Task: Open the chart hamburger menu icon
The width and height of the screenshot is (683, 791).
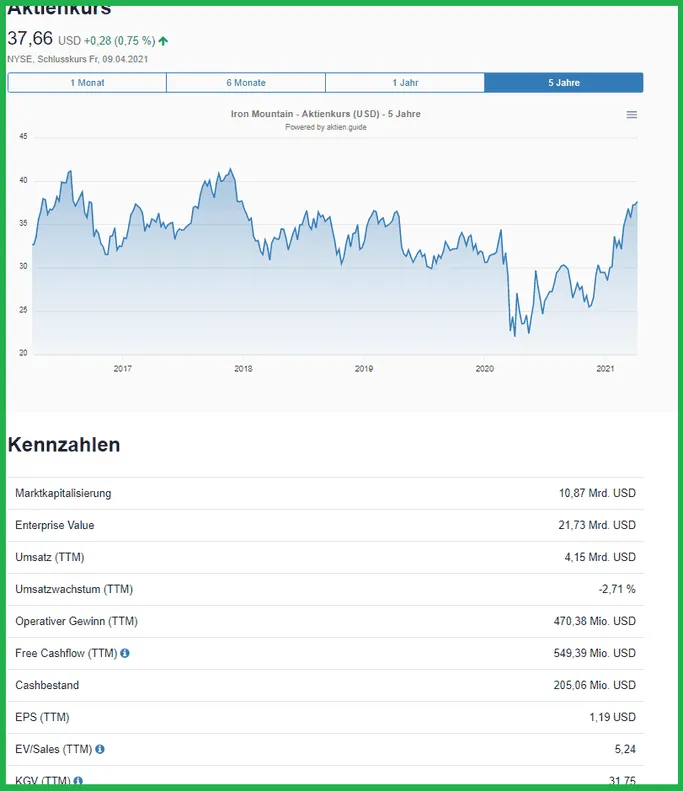Action: coord(632,115)
